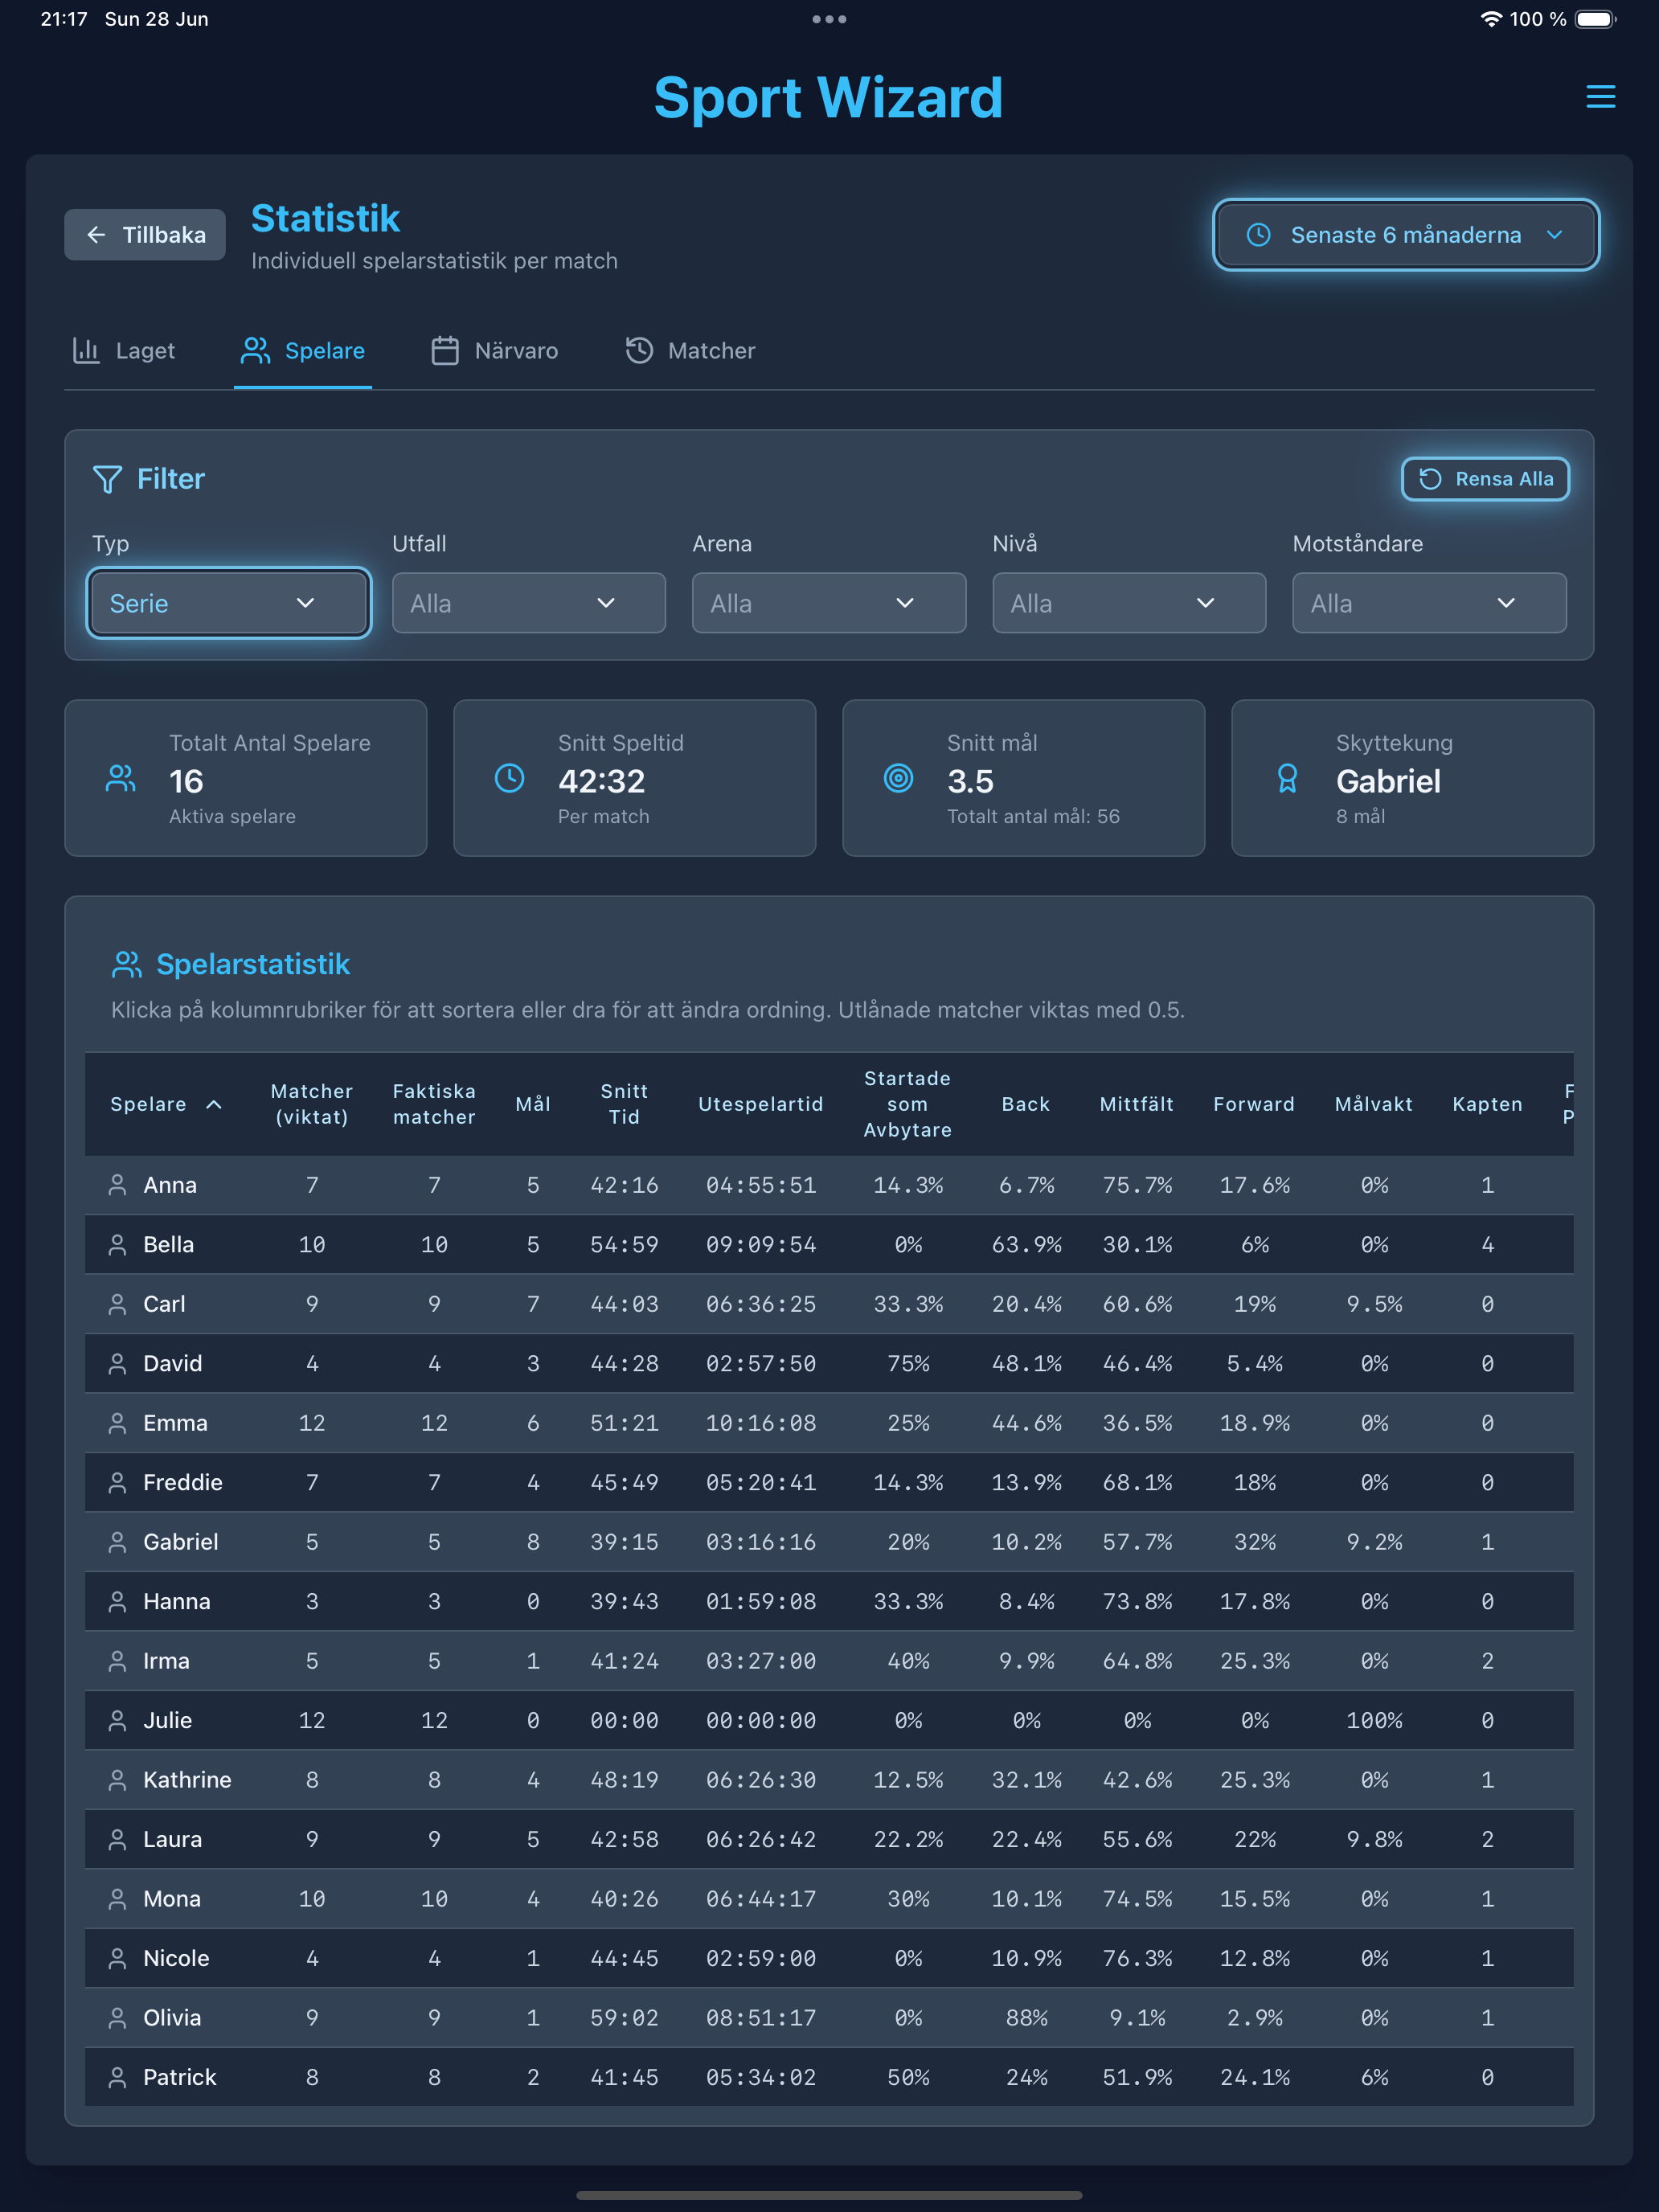Click the person icon in Freddie's row
Image resolution: width=1659 pixels, height=2212 pixels.
[117, 1483]
